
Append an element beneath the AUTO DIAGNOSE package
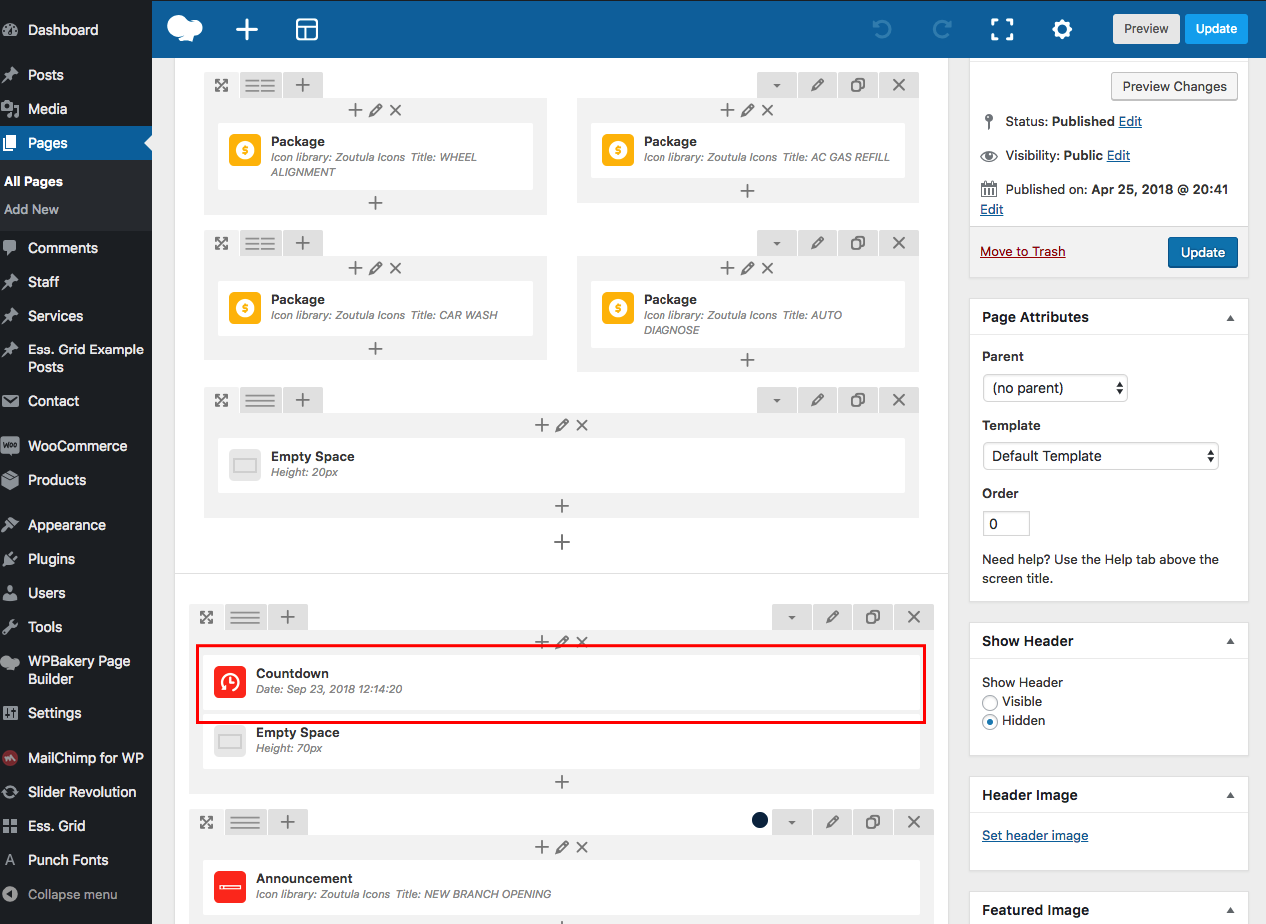tap(748, 360)
